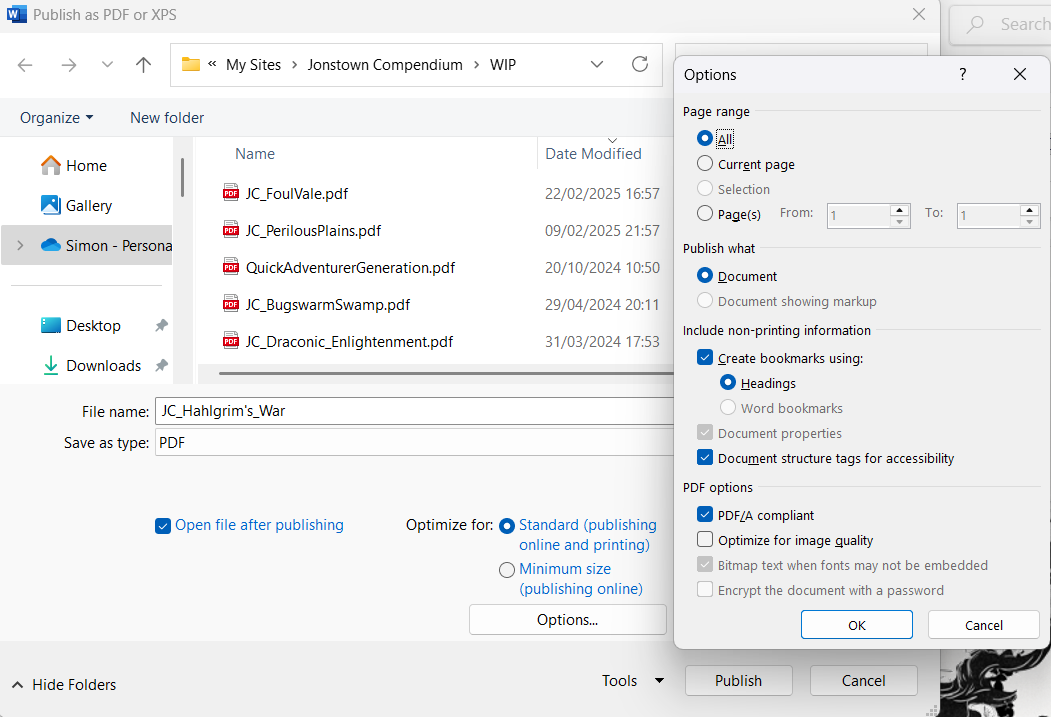1051x717 pixels.
Task: Select the JC_FoulVale.pdf file
Action: click(x=296, y=194)
